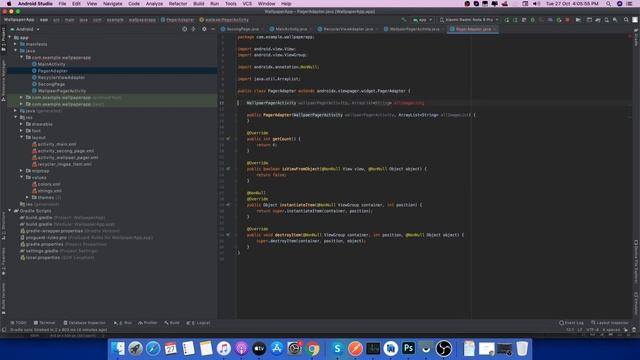Open the Refactor menu

tap(178, 4)
